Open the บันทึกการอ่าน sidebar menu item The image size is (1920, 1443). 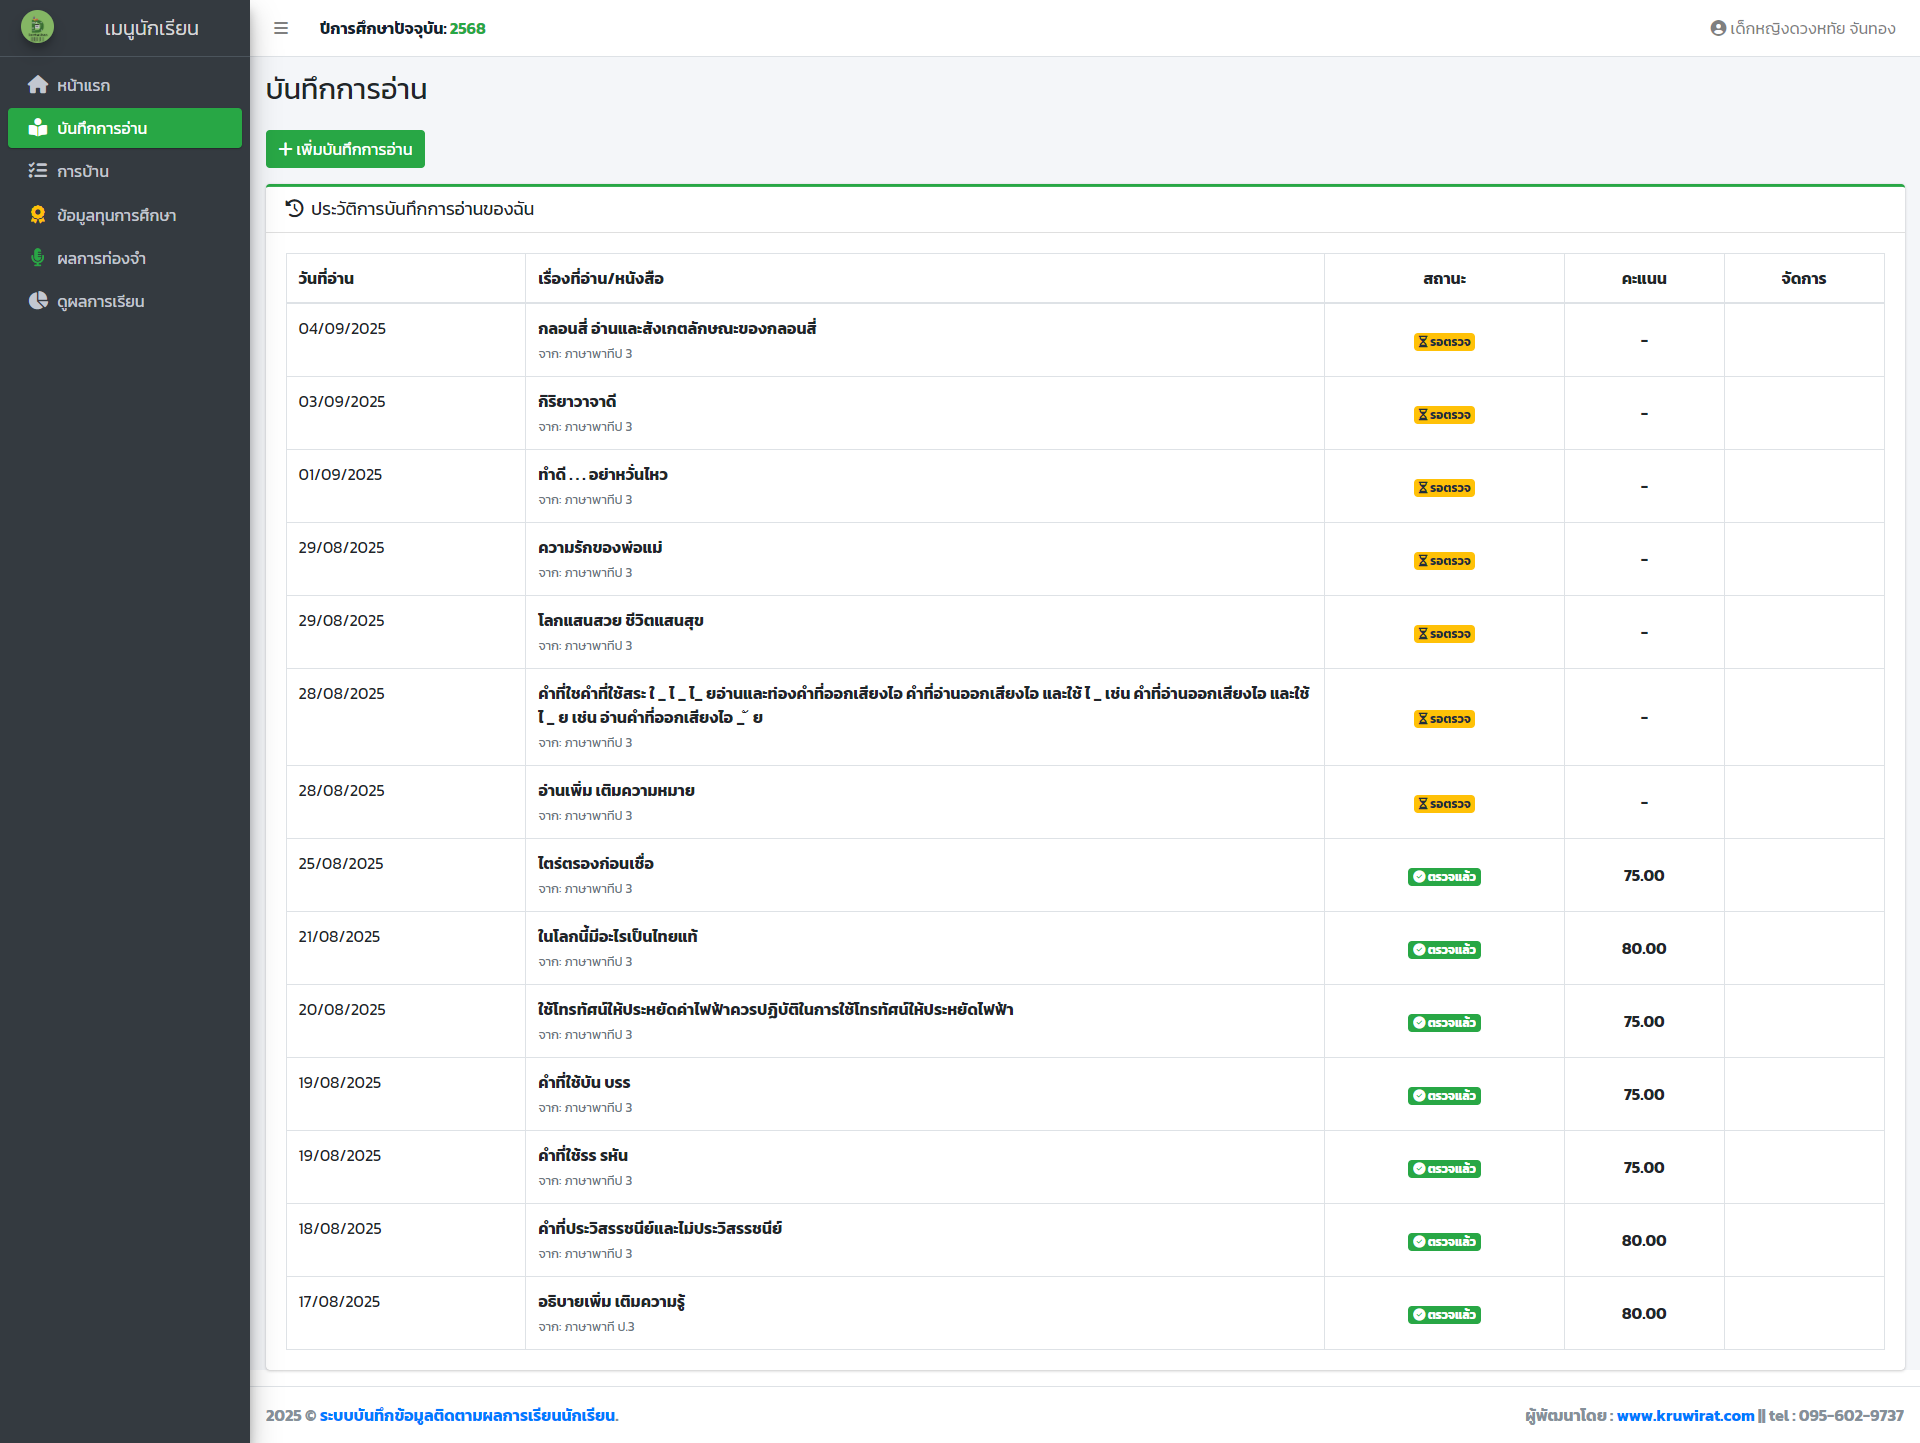point(125,128)
